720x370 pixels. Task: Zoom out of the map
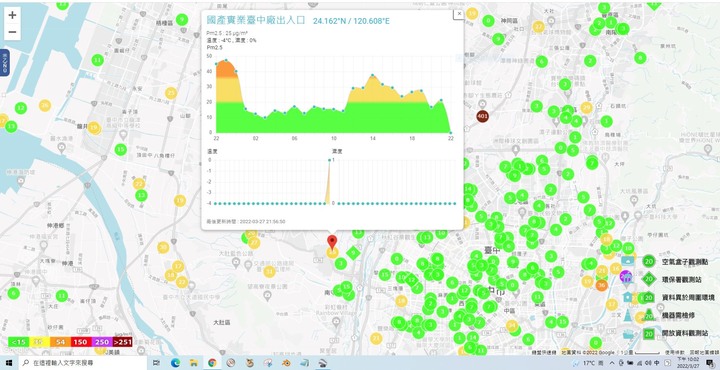point(12,32)
